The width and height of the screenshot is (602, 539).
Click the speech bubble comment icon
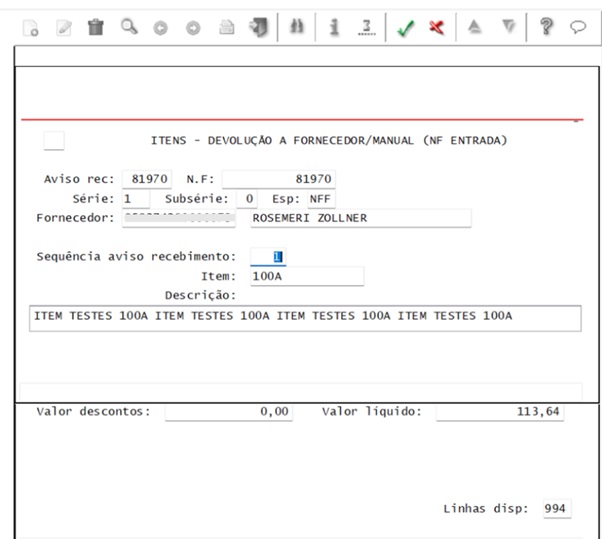(578, 27)
